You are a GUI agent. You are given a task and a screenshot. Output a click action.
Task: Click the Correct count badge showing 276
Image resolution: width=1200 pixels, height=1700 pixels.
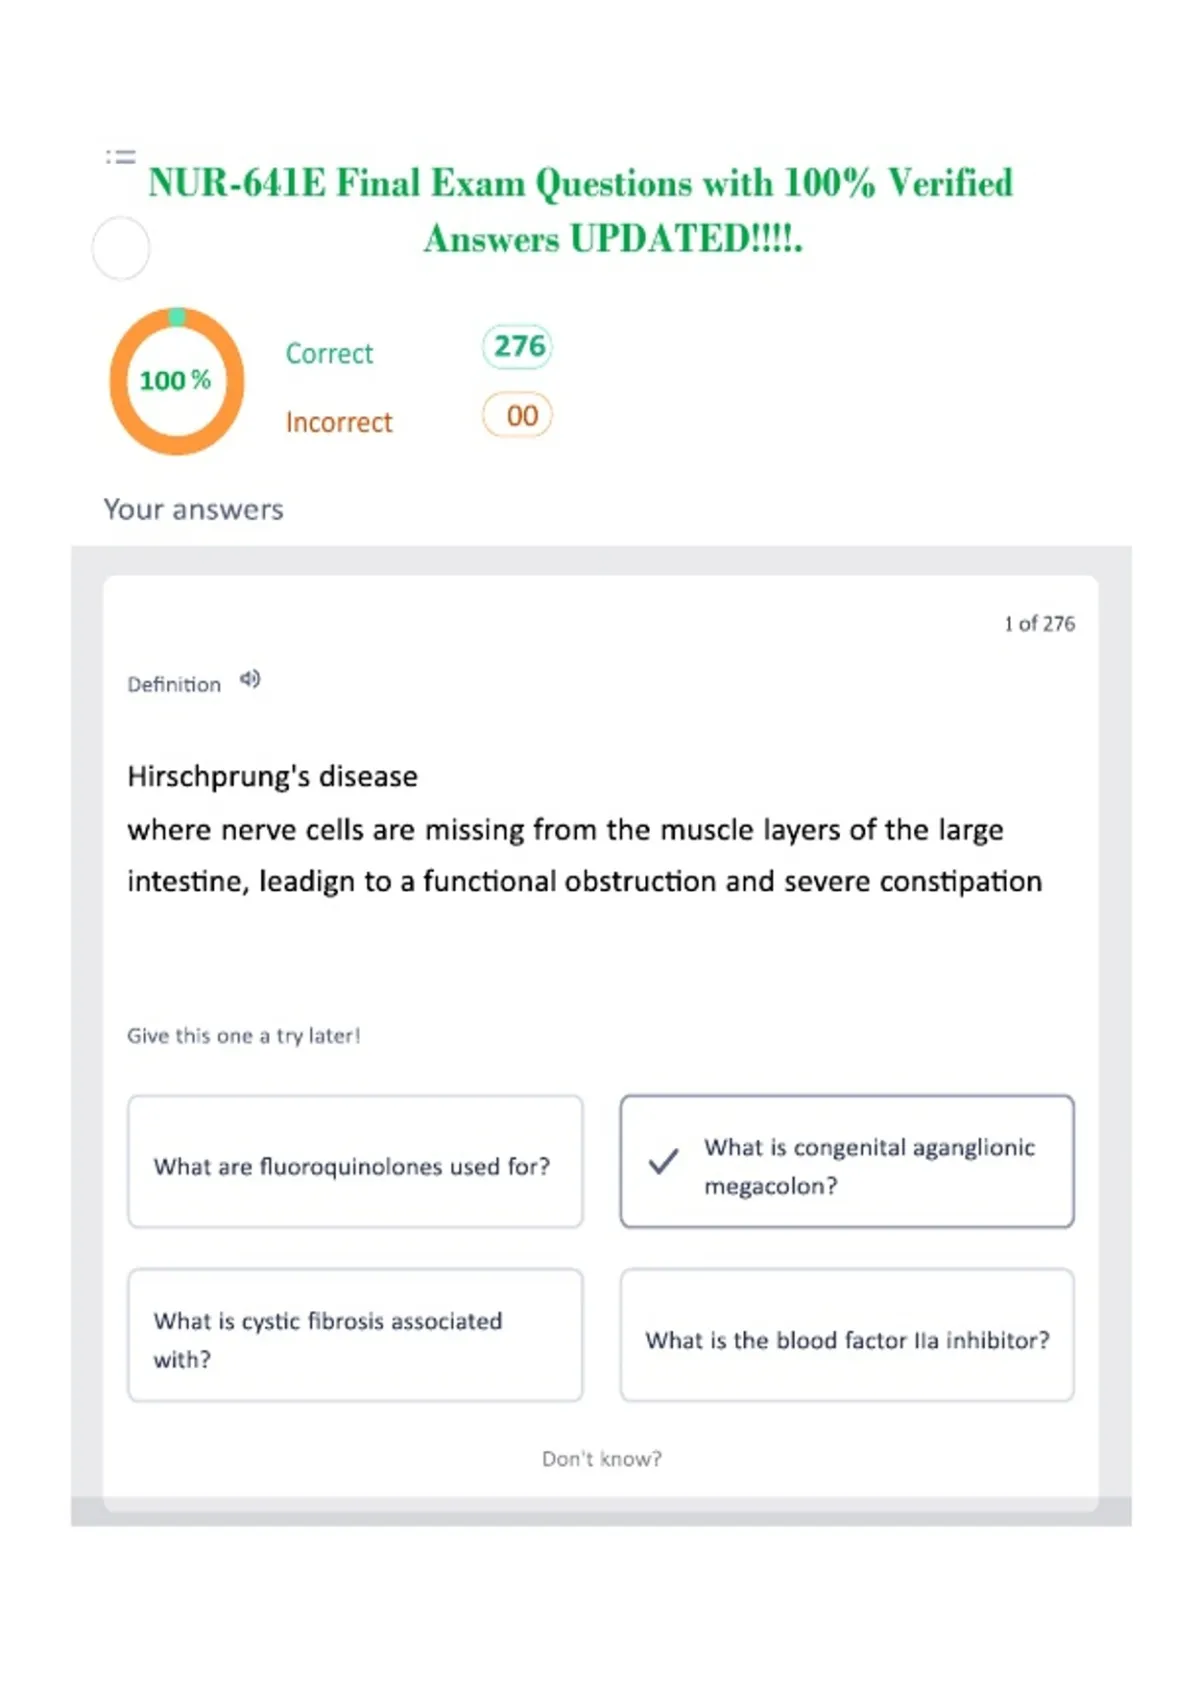(x=518, y=347)
